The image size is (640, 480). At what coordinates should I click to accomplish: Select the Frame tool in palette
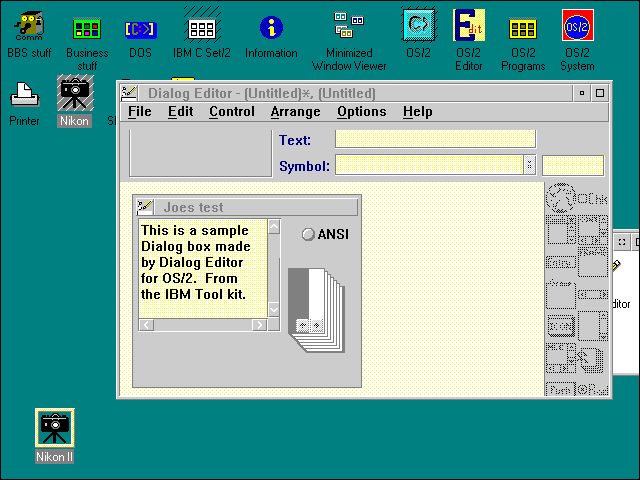pos(593,262)
